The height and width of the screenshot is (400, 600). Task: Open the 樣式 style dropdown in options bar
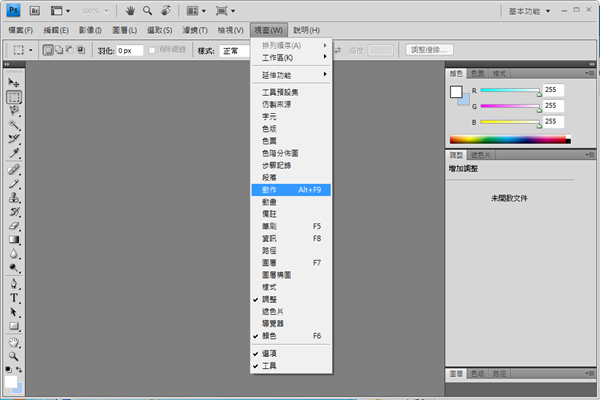pos(237,50)
